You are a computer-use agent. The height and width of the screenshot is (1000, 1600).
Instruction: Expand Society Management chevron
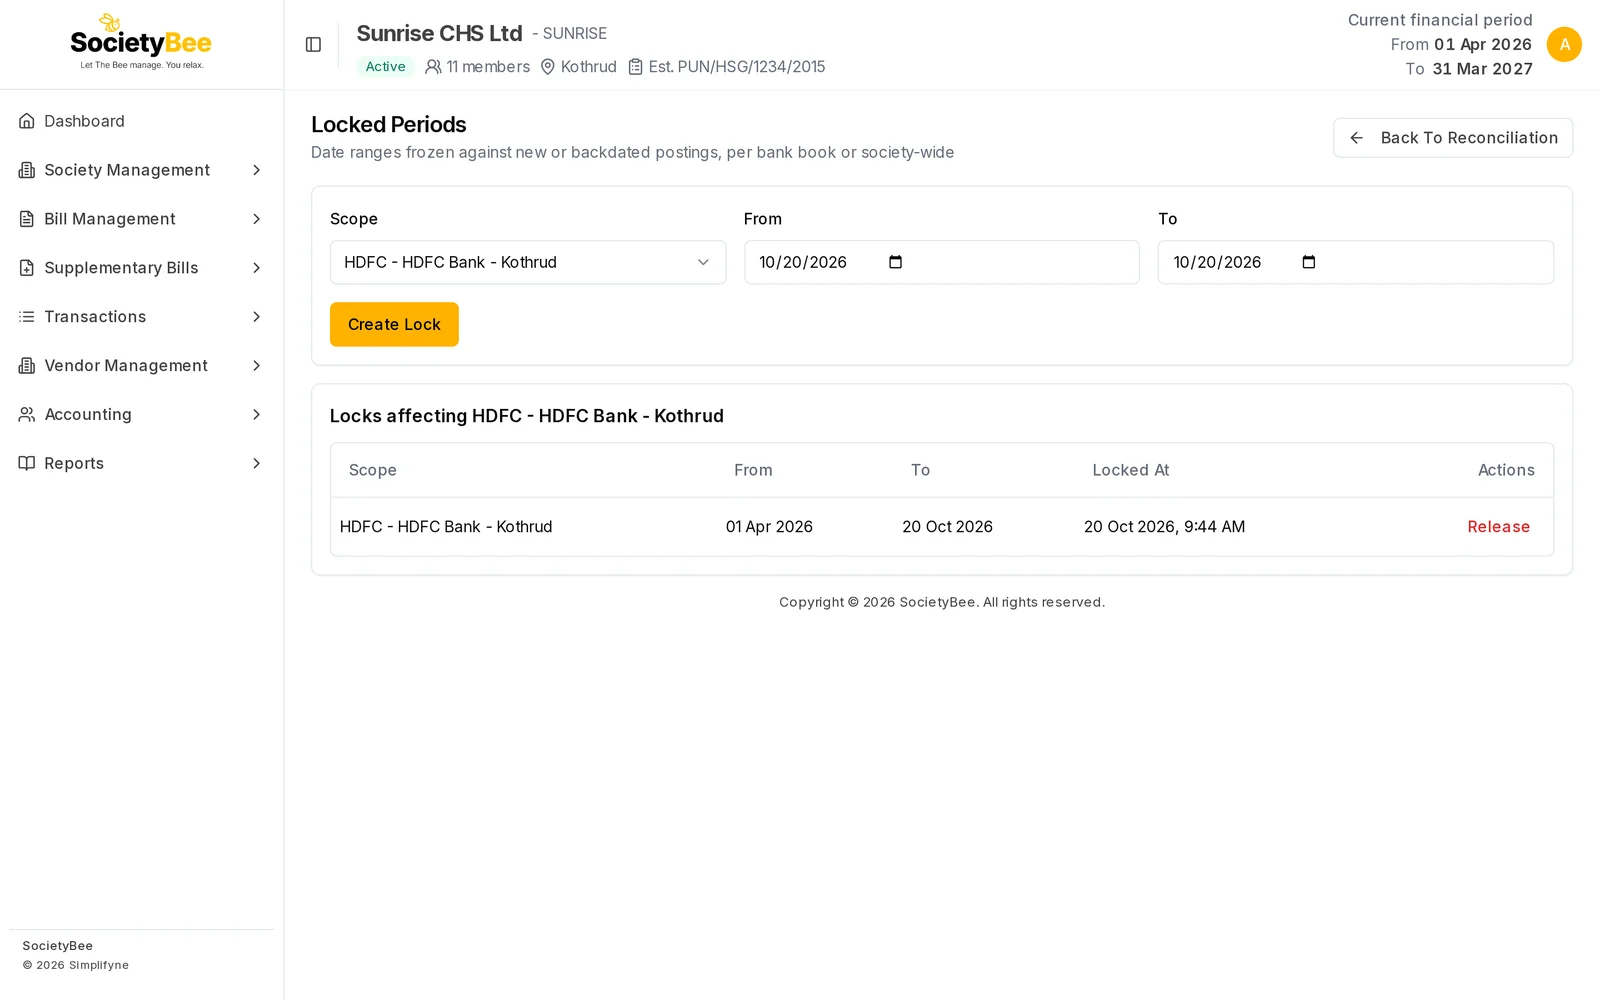pyautogui.click(x=256, y=170)
